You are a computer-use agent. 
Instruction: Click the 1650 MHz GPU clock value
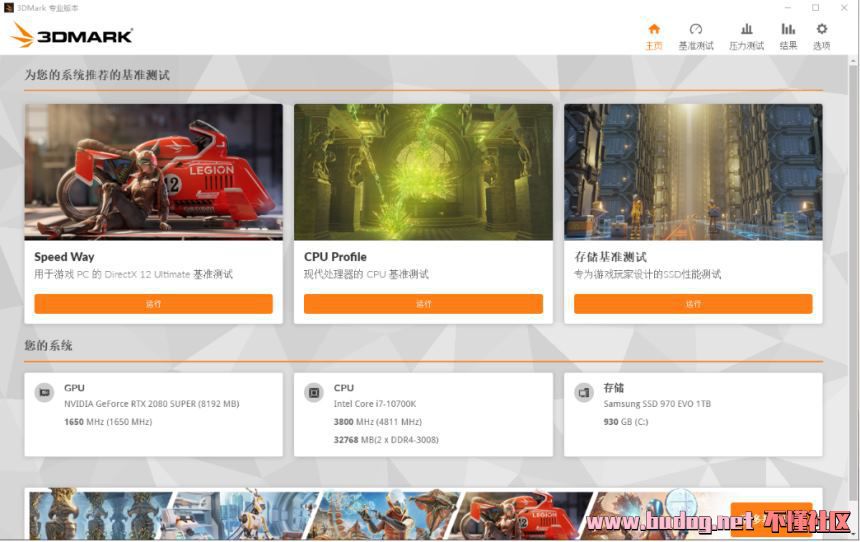pos(108,422)
